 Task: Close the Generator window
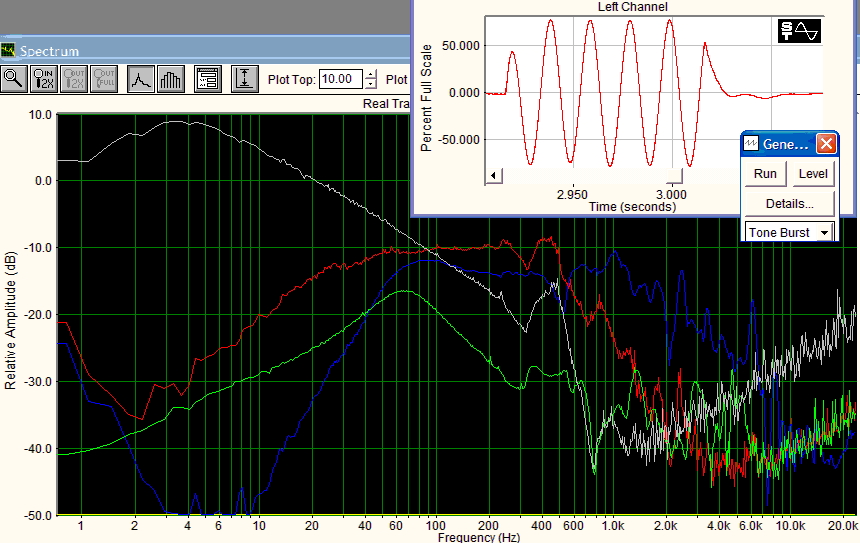pyautogui.click(x=826, y=144)
